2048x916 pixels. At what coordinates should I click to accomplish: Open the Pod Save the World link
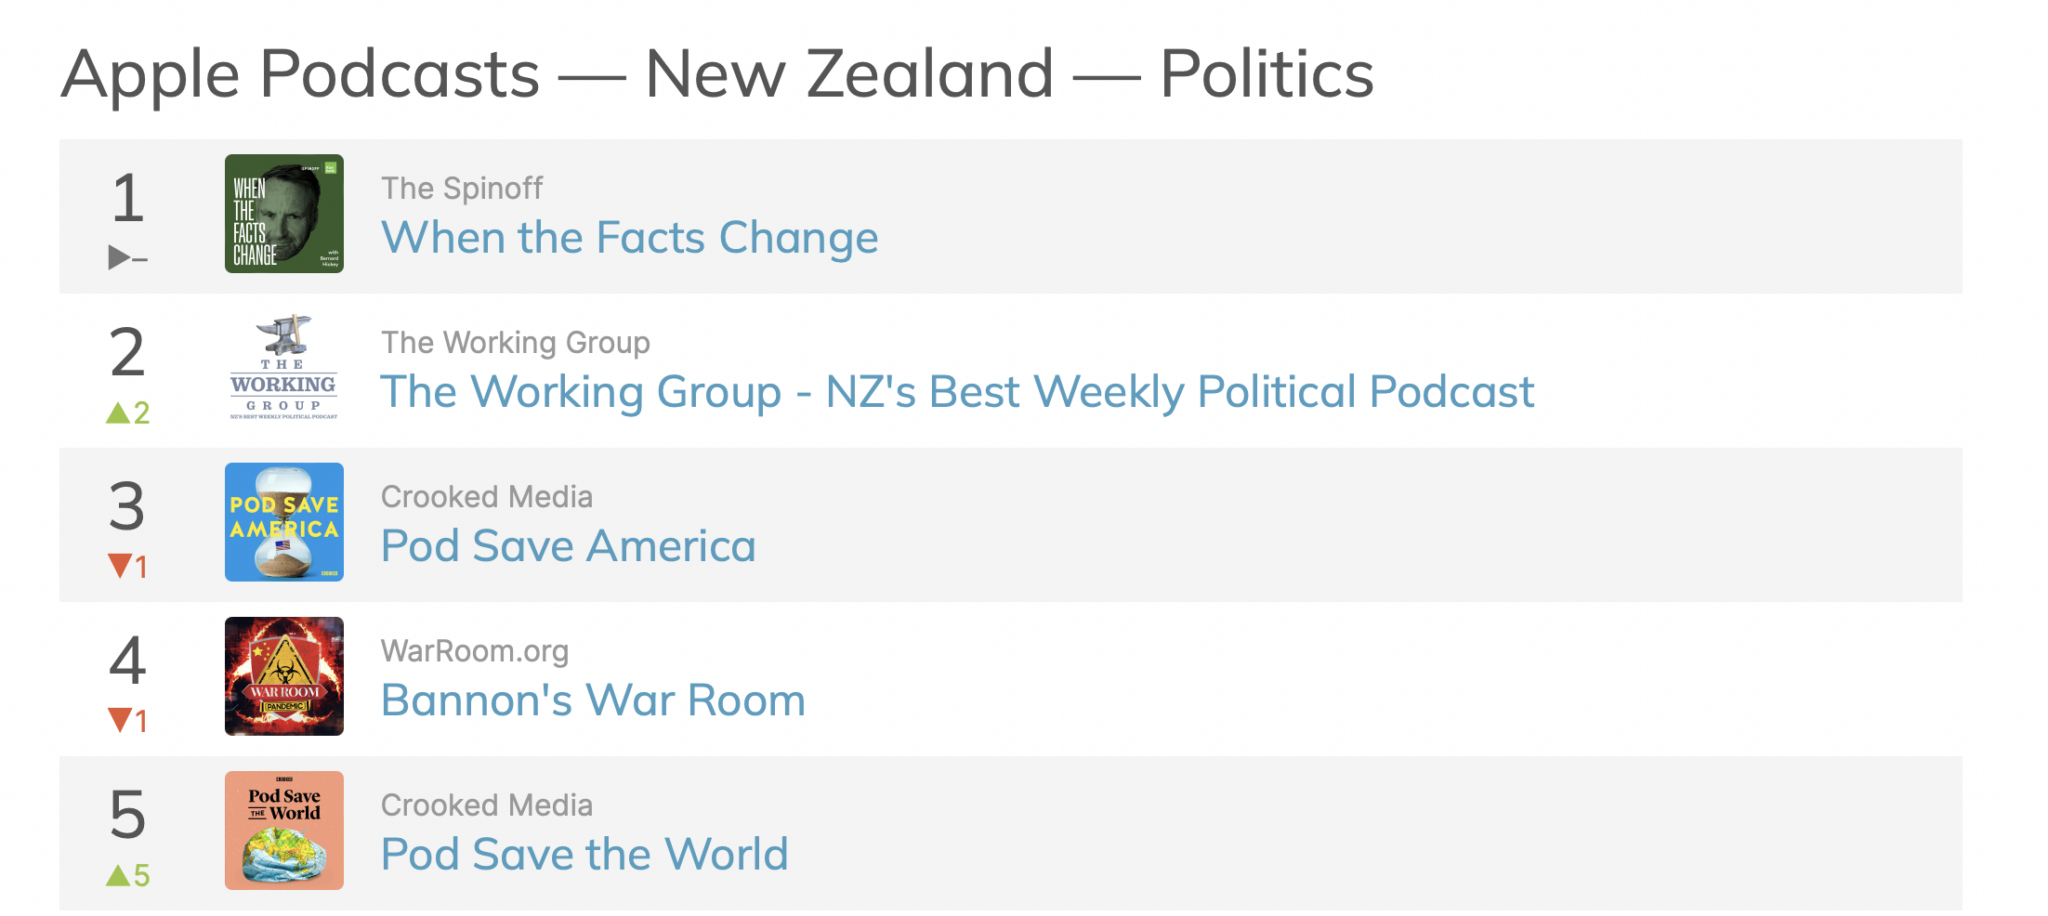pos(585,854)
